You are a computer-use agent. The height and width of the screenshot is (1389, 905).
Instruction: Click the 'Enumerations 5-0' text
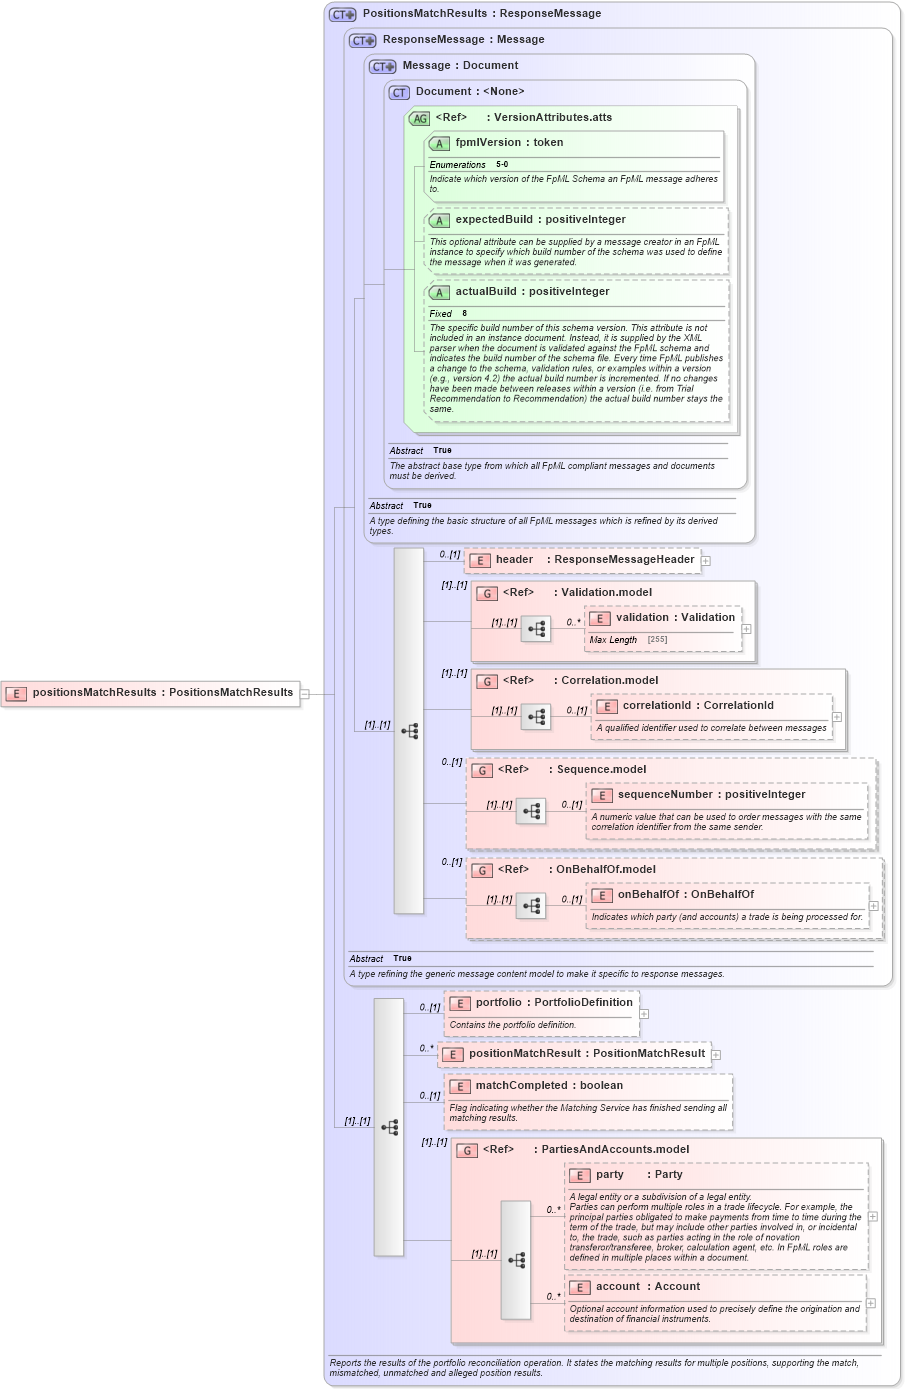(x=469, y=165)
